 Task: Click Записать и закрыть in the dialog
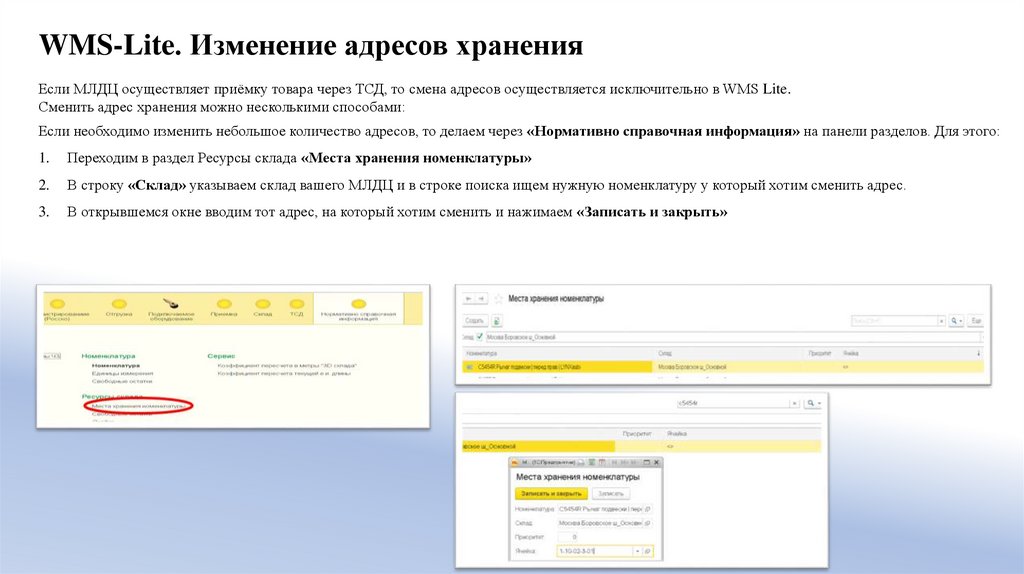[551, 494]
